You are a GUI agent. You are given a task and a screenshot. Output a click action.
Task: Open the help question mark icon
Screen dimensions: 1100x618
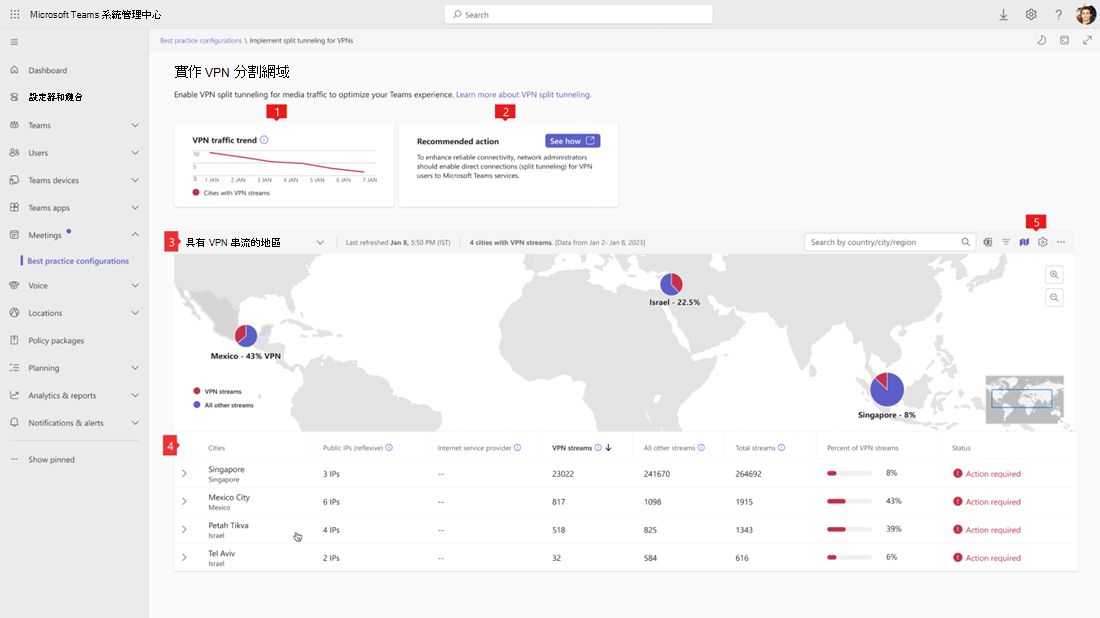point(1059,15)
